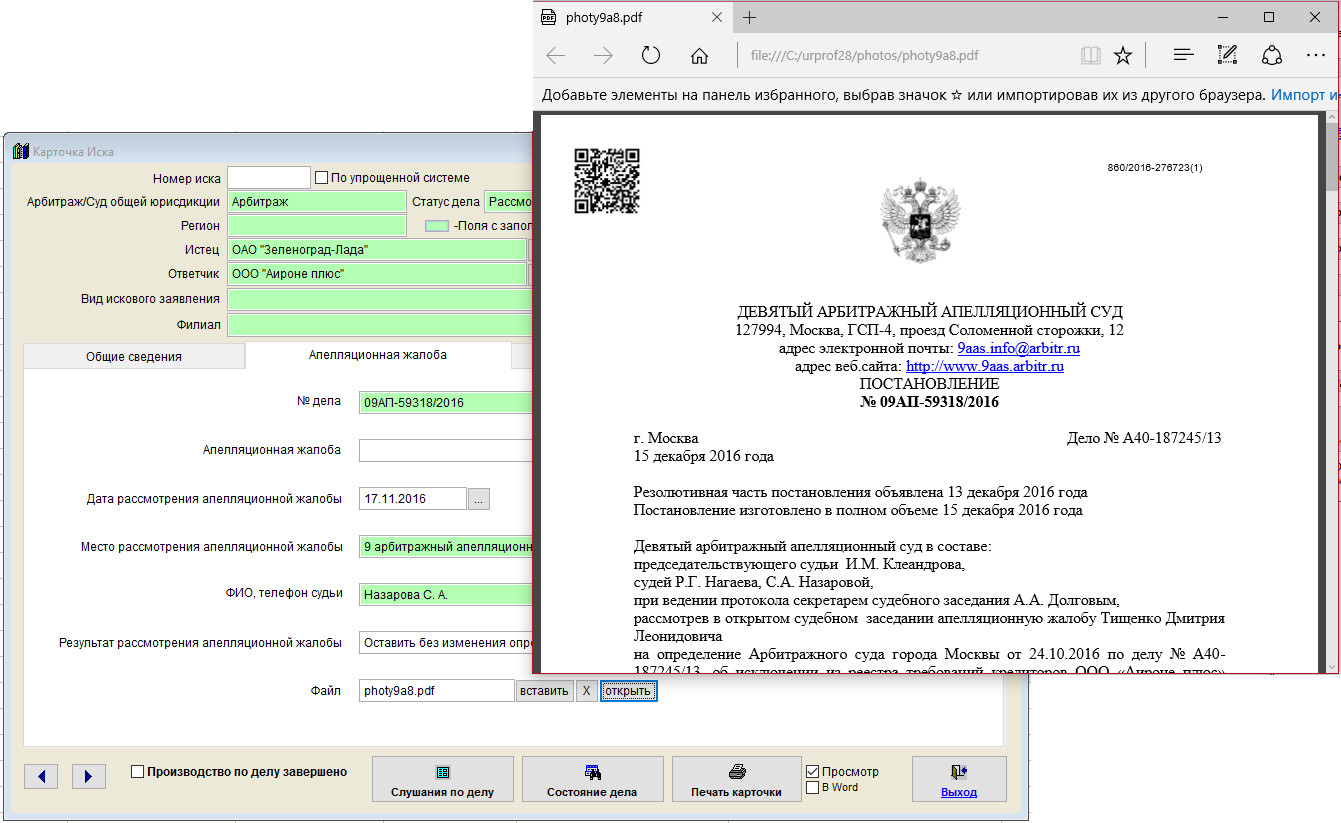
Task: Open the browser home page
Action: coord(700,55)
